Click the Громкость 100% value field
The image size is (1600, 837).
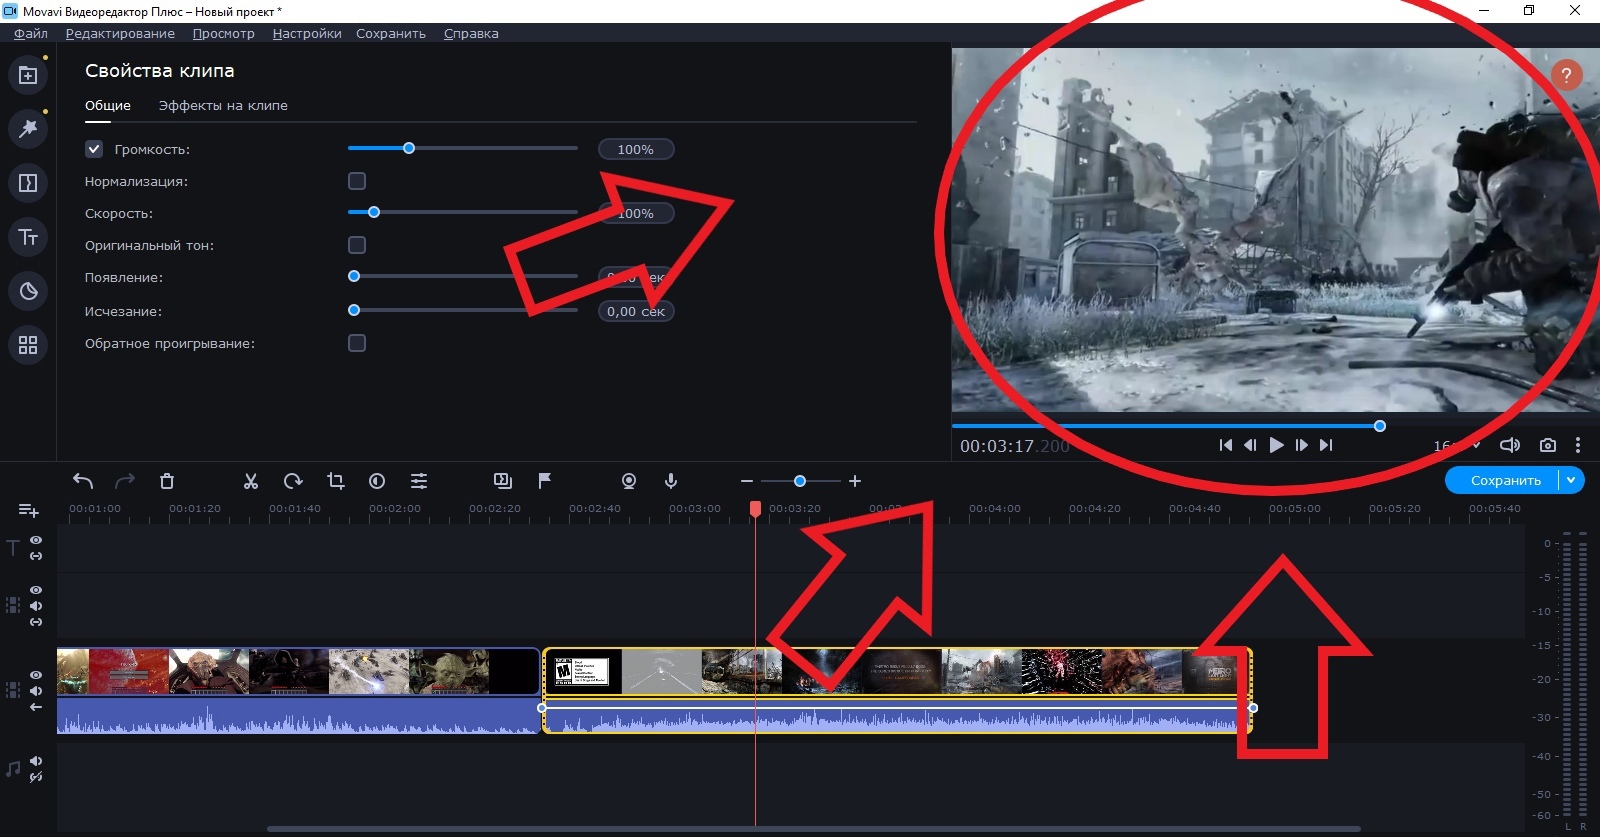[x=636, y=149]
